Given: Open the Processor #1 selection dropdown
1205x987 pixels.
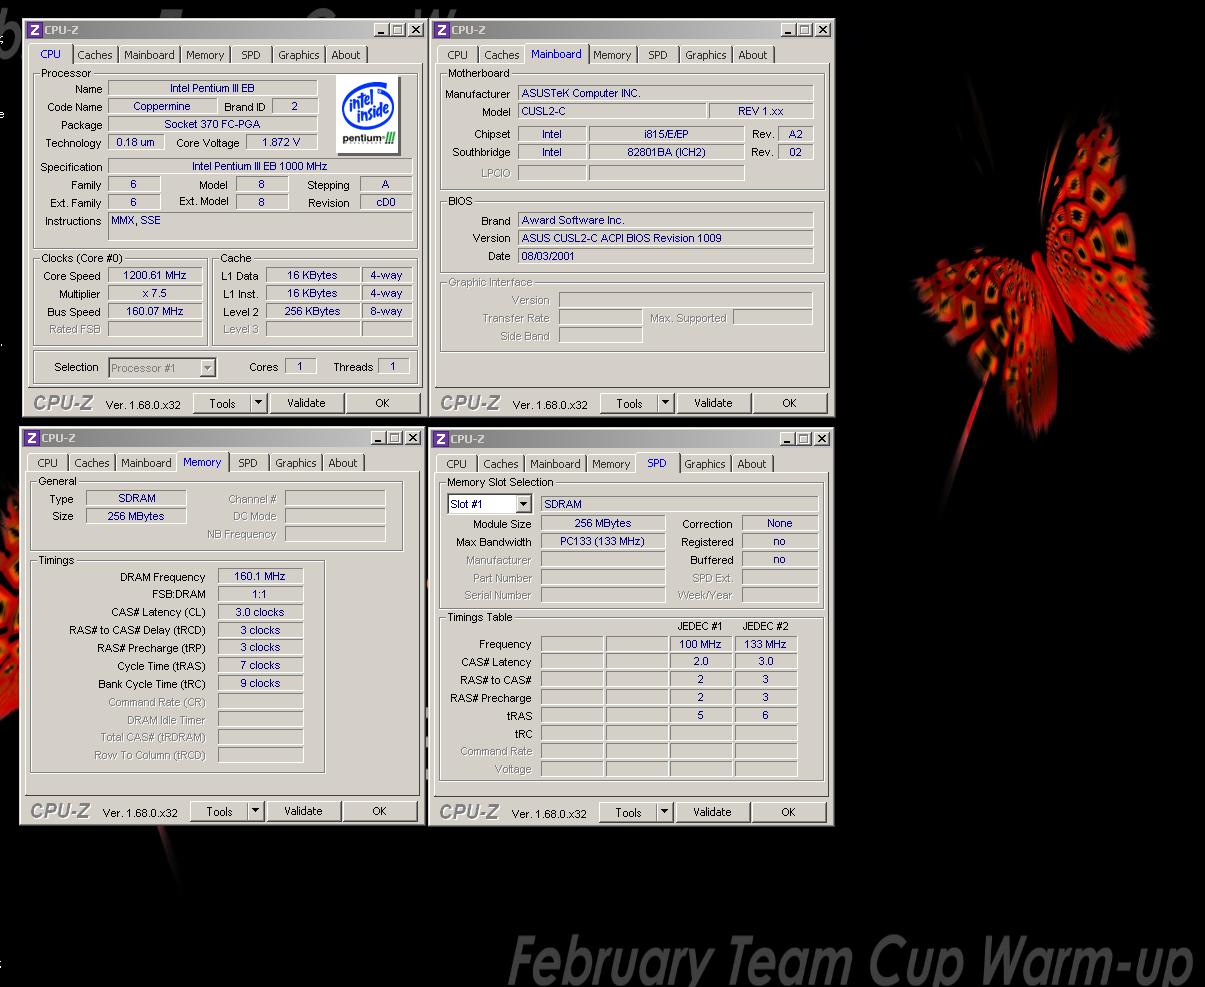Looking at the screenshot, I should [207, 368].
